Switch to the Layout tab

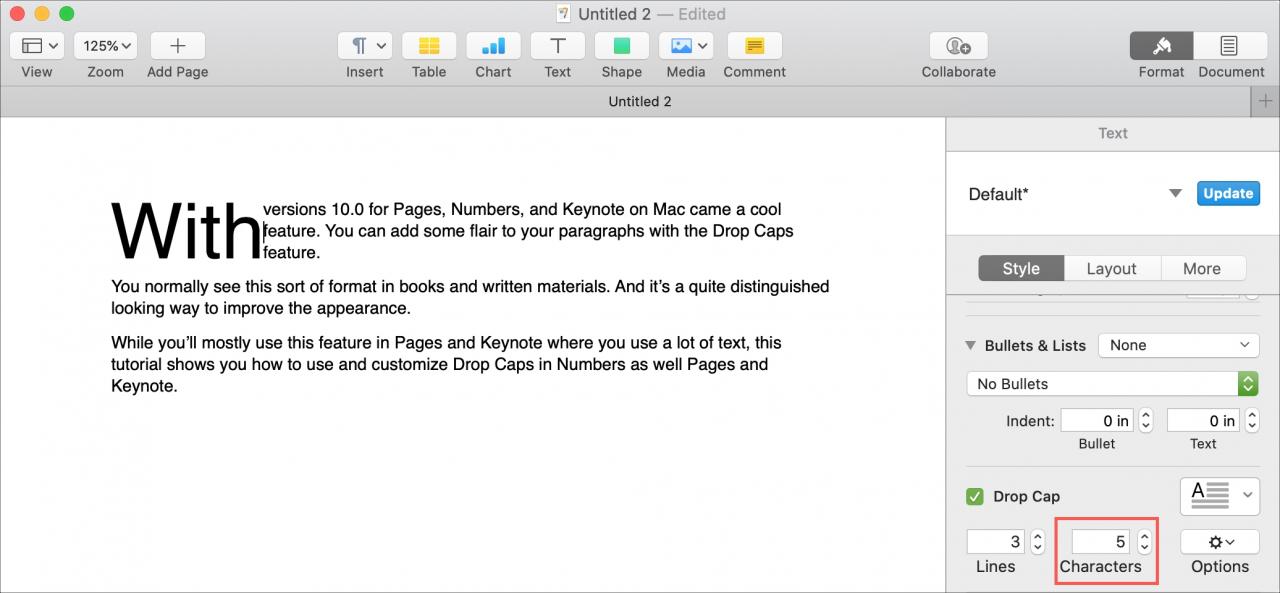pyautogui.click(x=1111, y=268)
